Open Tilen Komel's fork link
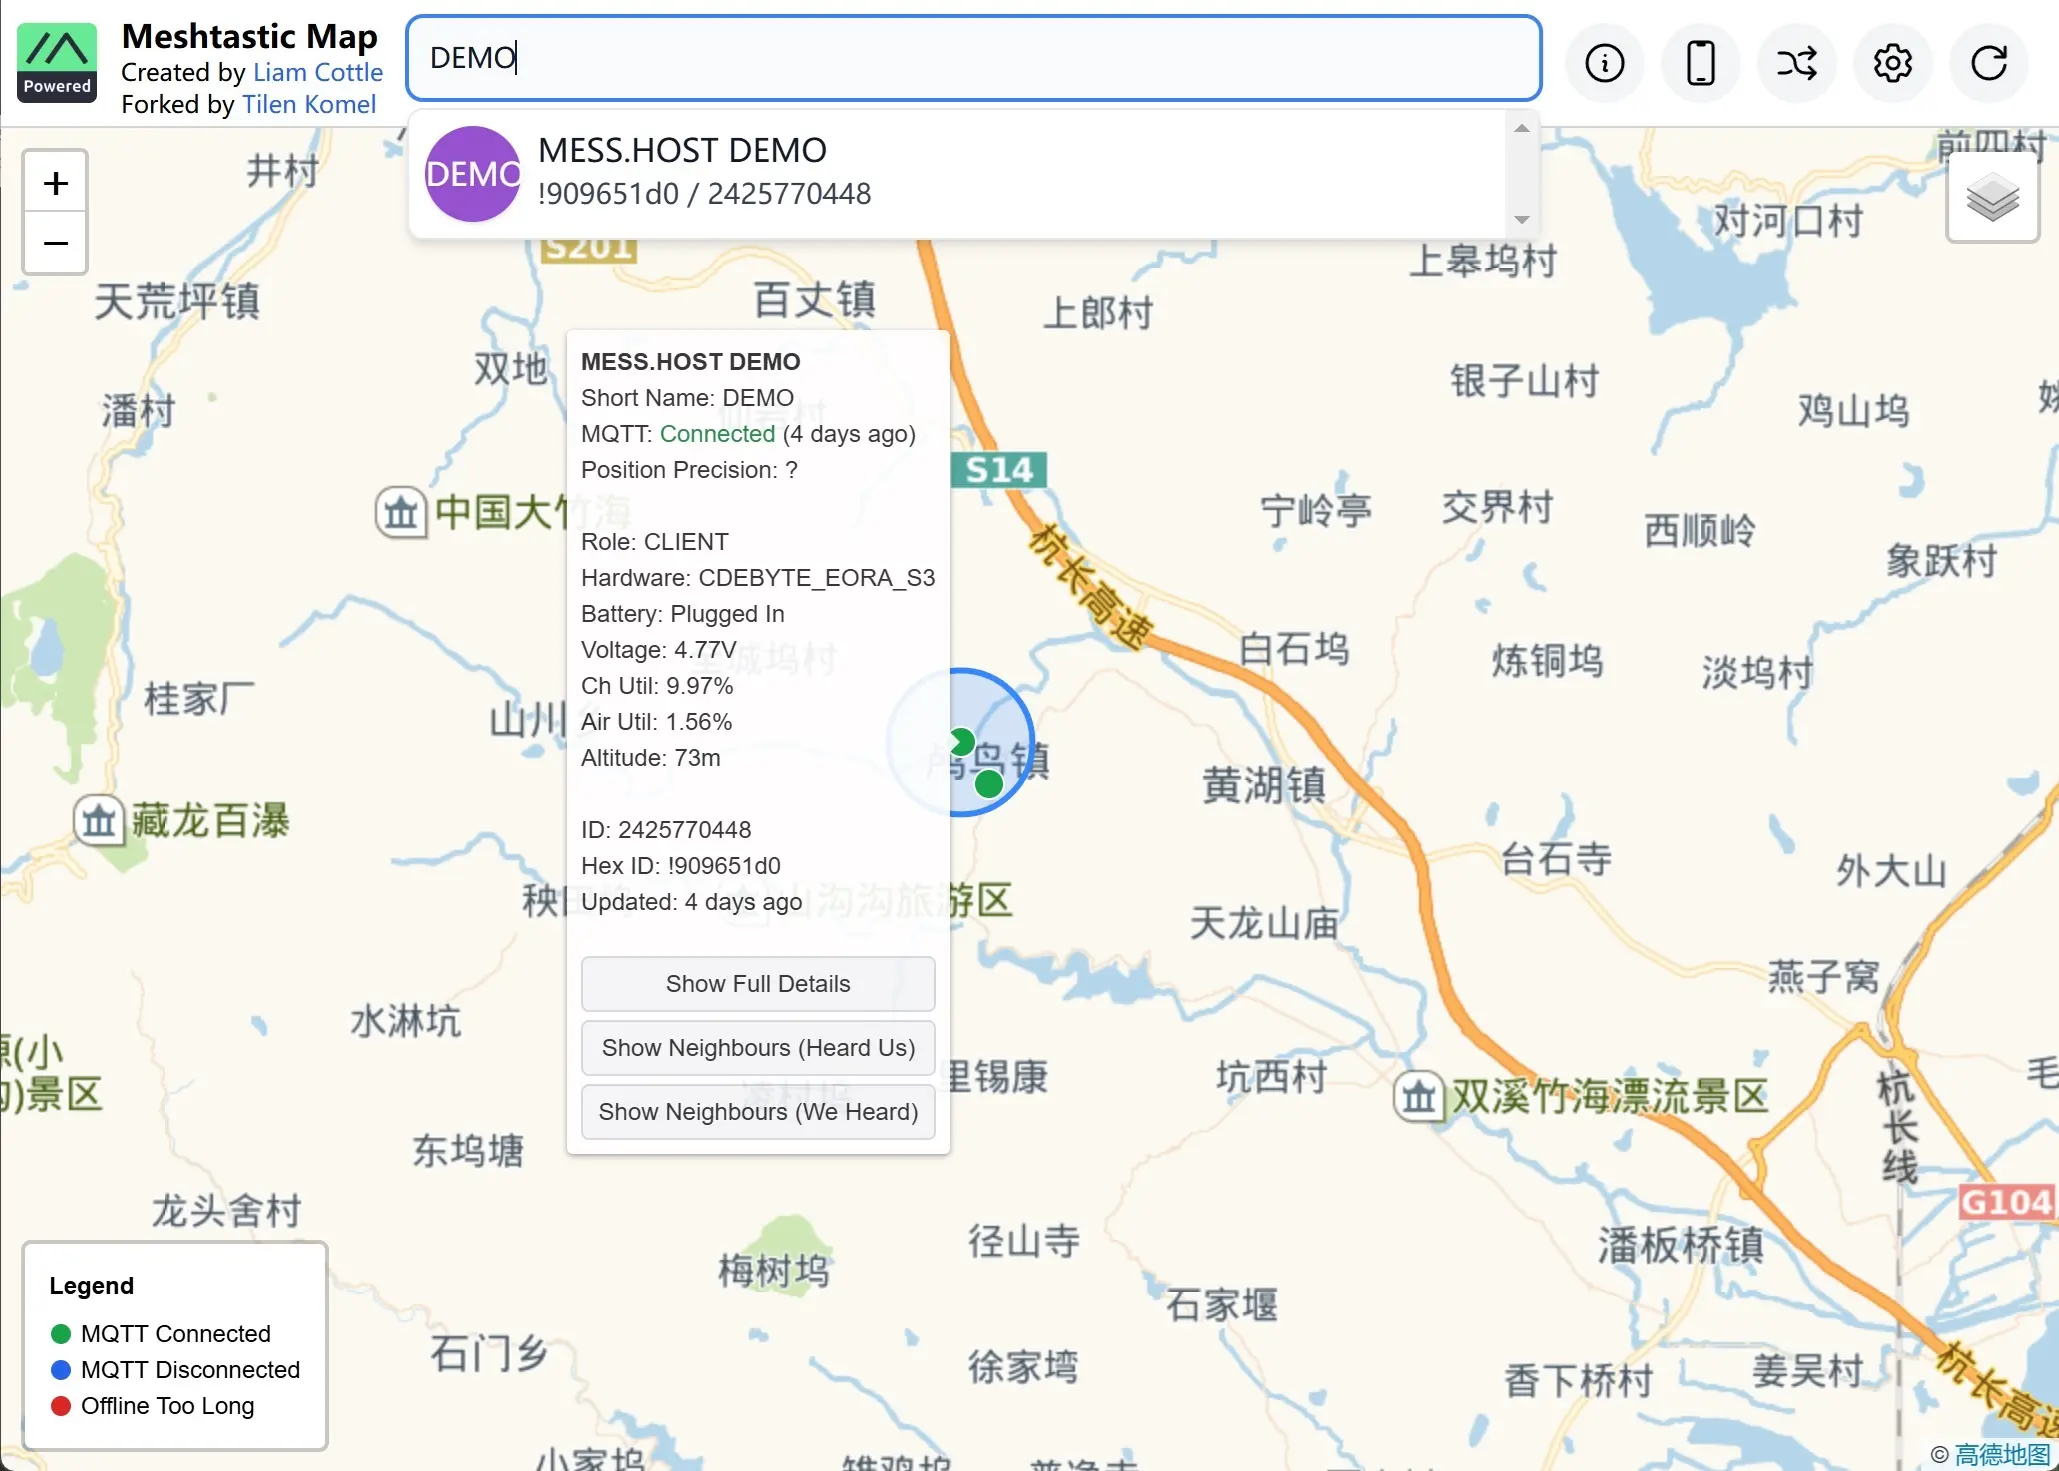2059x1471 pixels. [x=308, y=104]
